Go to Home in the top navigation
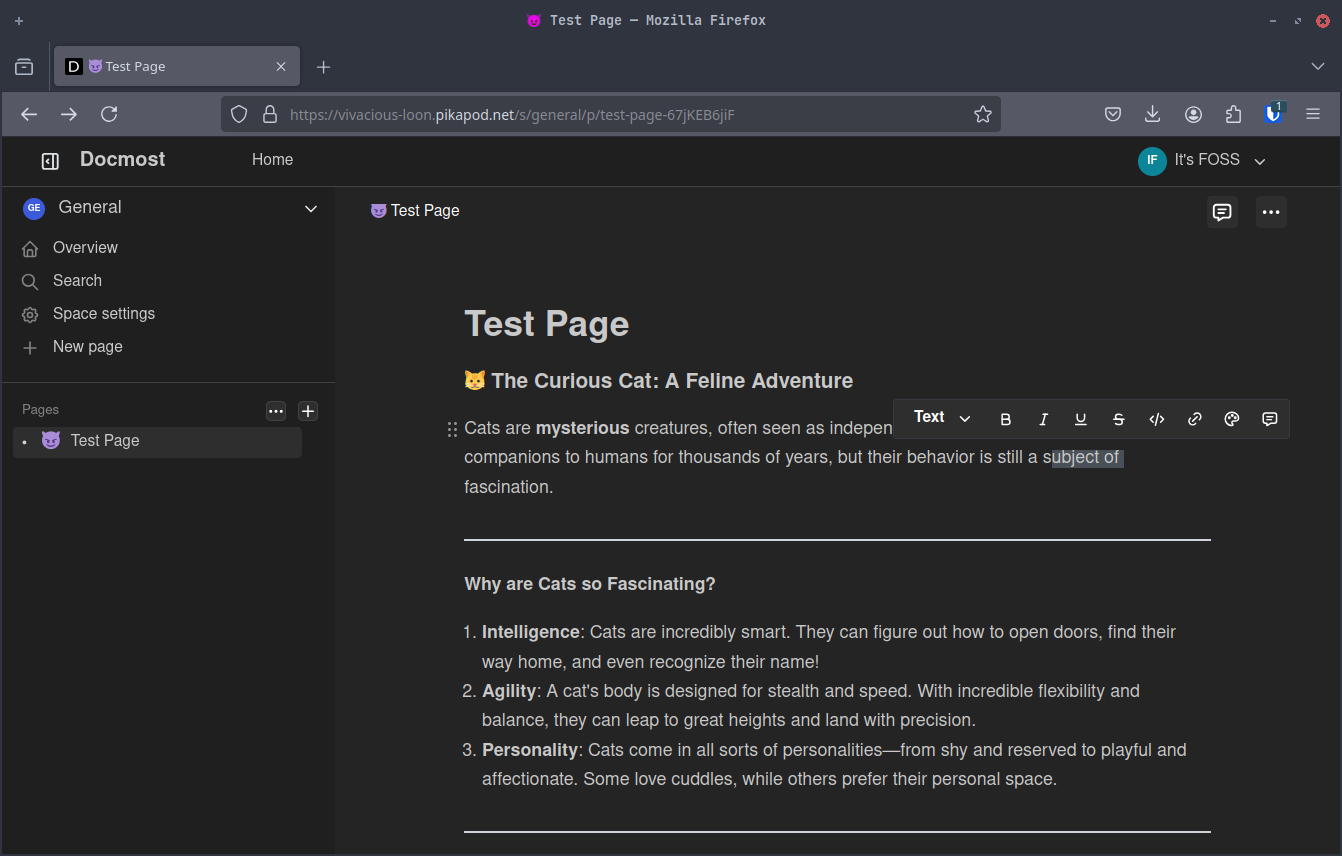This screenshot has height=856, width=1342. point(272,159)
